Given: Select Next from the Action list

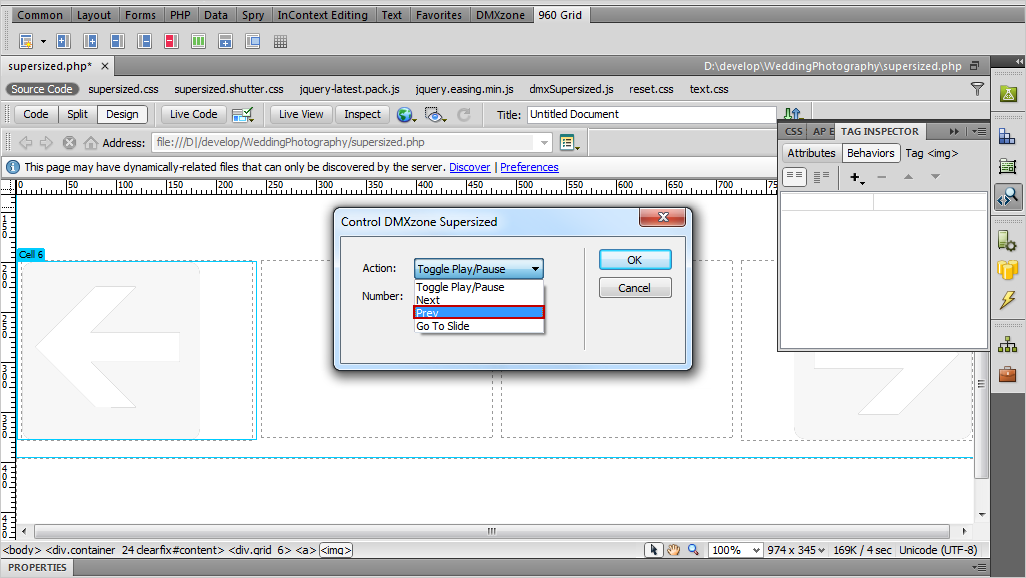Looking at the screenshot, I should 478,300.
